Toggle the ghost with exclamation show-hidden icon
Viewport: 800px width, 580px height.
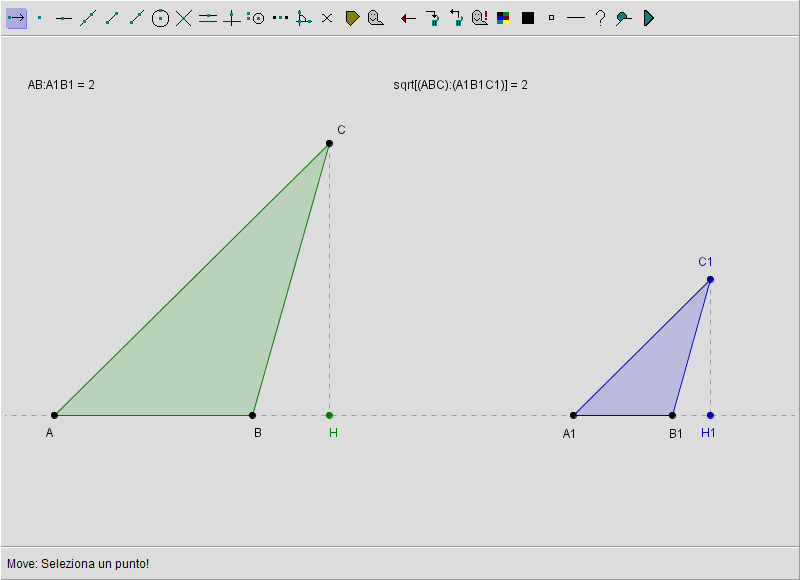pyautogui.click(x=480, y=18)
